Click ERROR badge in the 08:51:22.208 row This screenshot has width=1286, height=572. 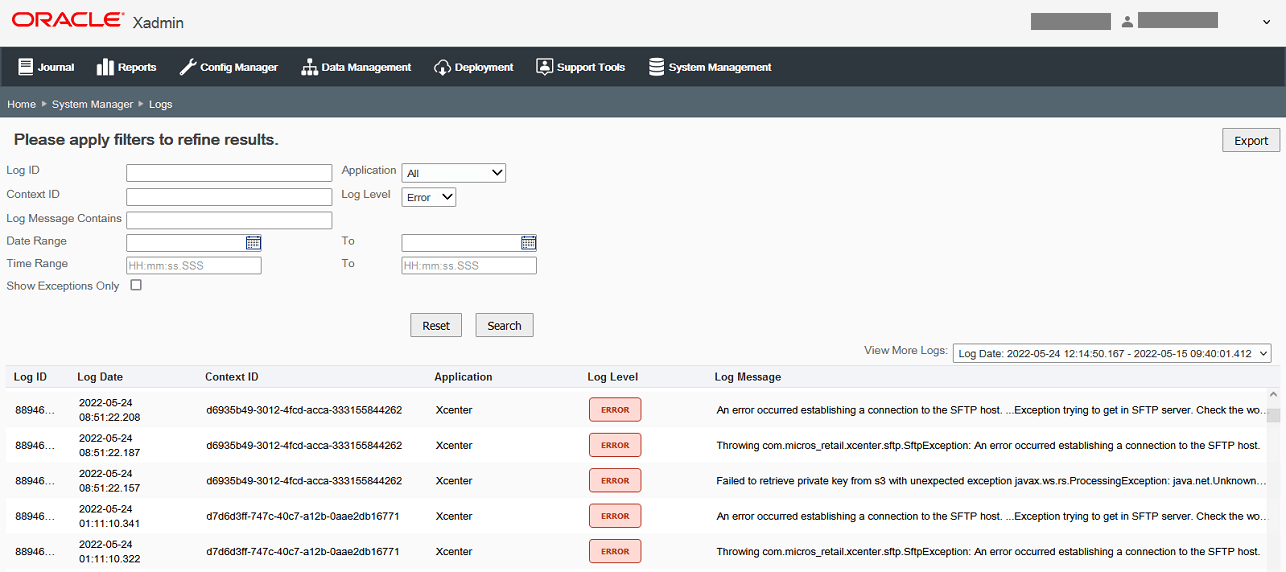(x=615, y=410)
